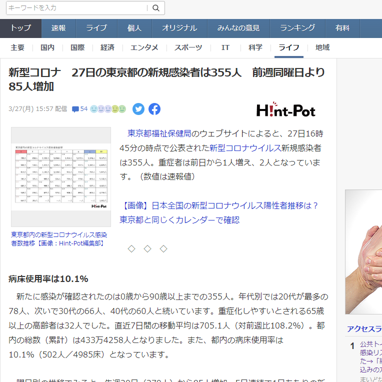
Task: Select the 国際 category
Action: pos(77,48)
